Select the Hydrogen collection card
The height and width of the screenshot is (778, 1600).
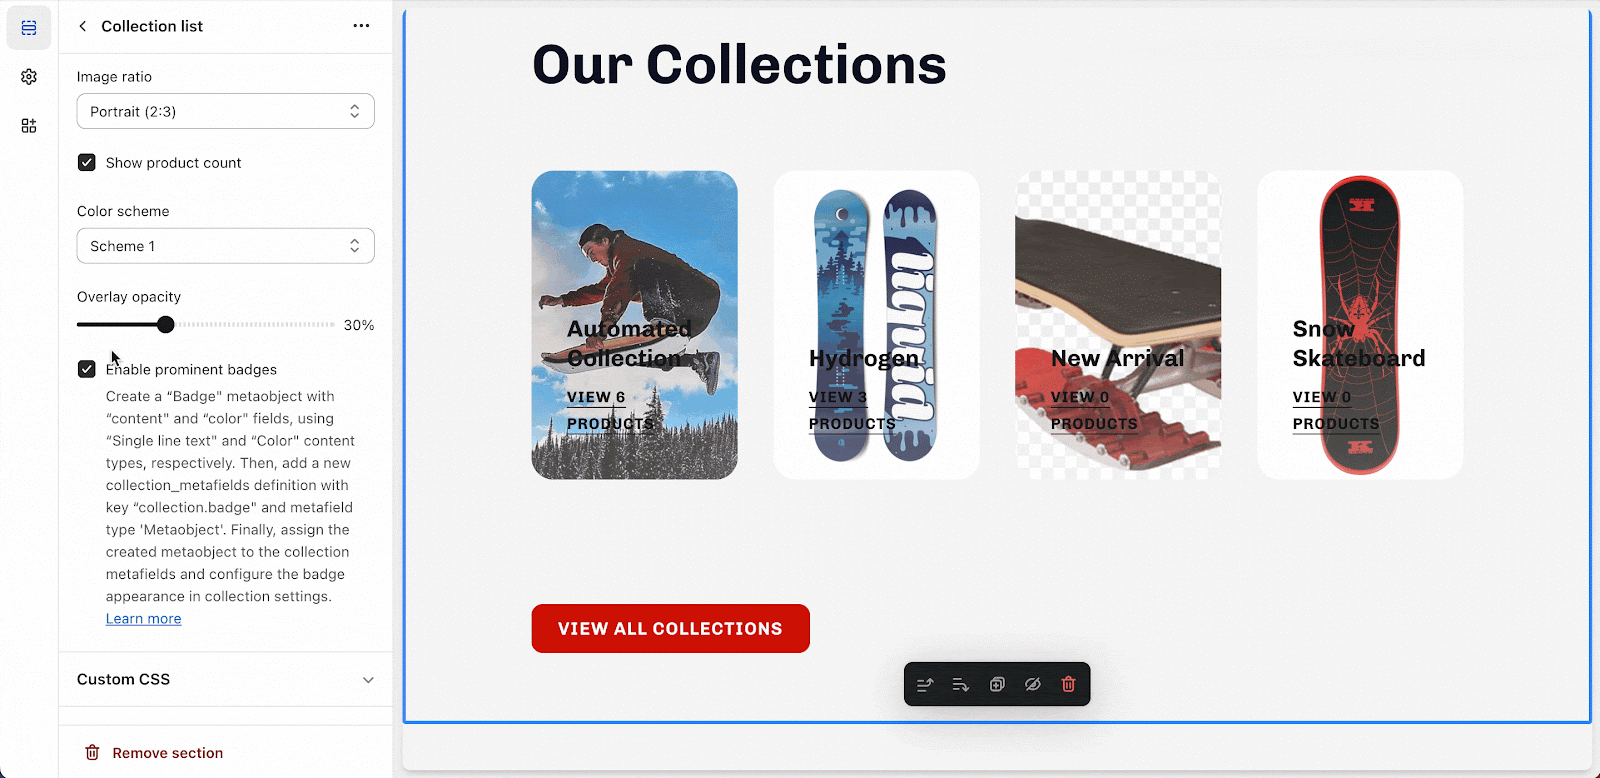(876, 325)
